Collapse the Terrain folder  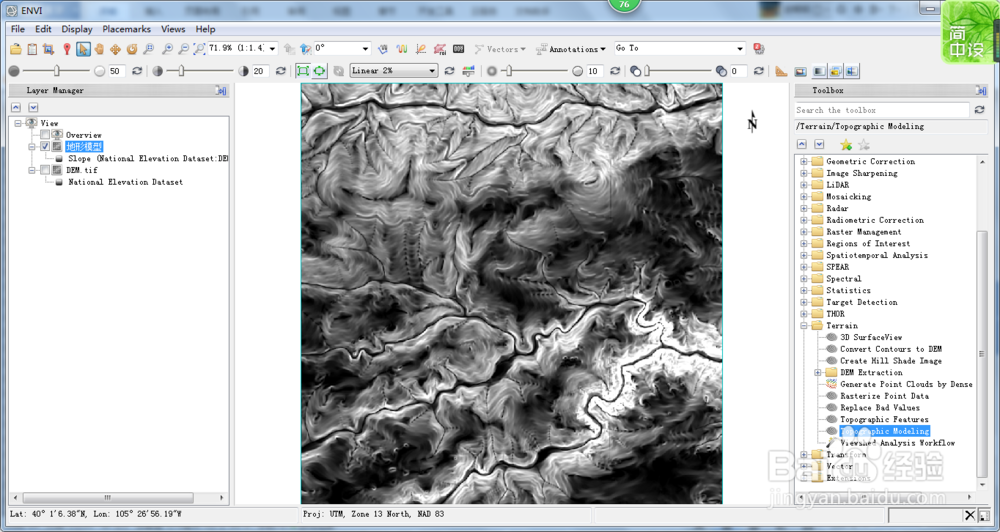[x=804, y=325]
